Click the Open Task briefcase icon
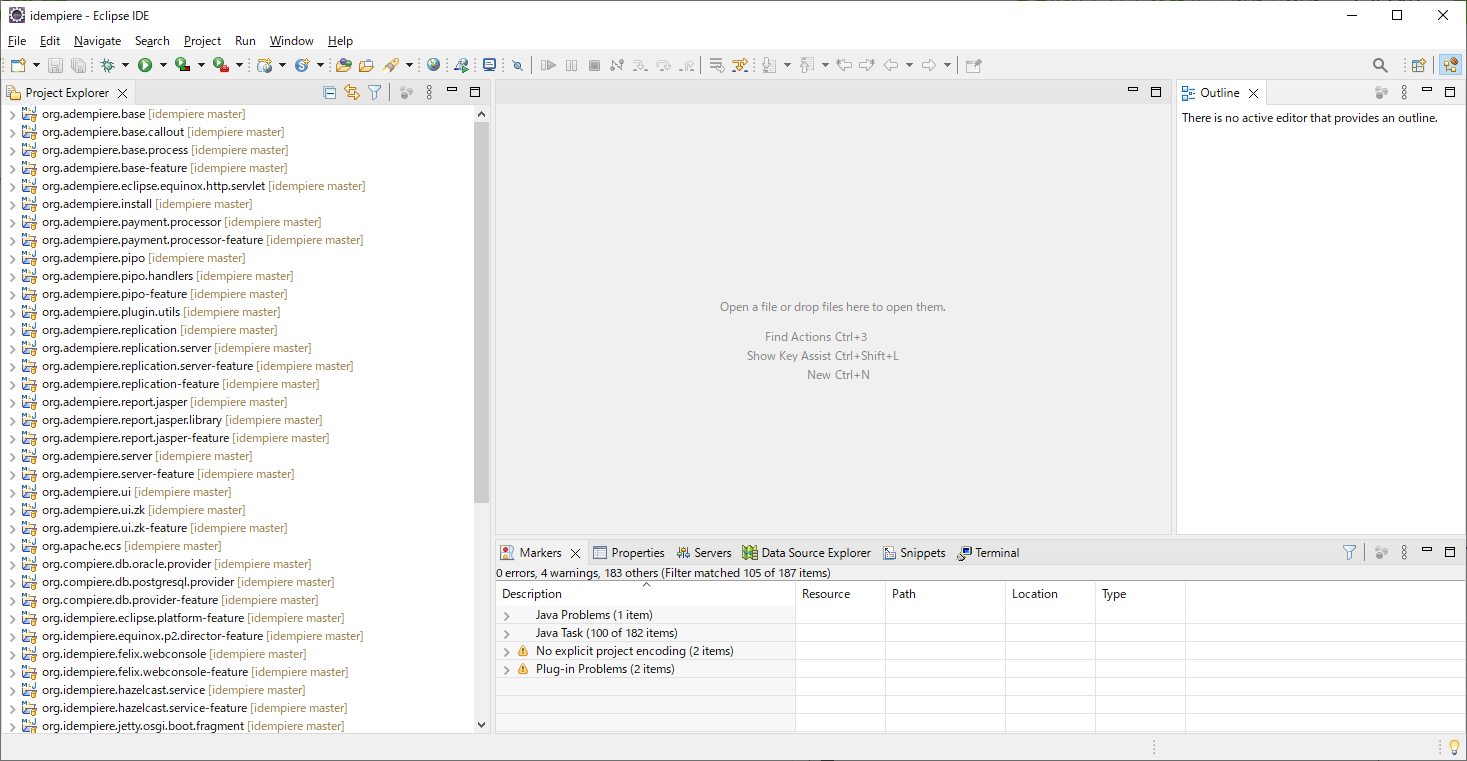The image size is (1467, 761). (x=366, y=65)
